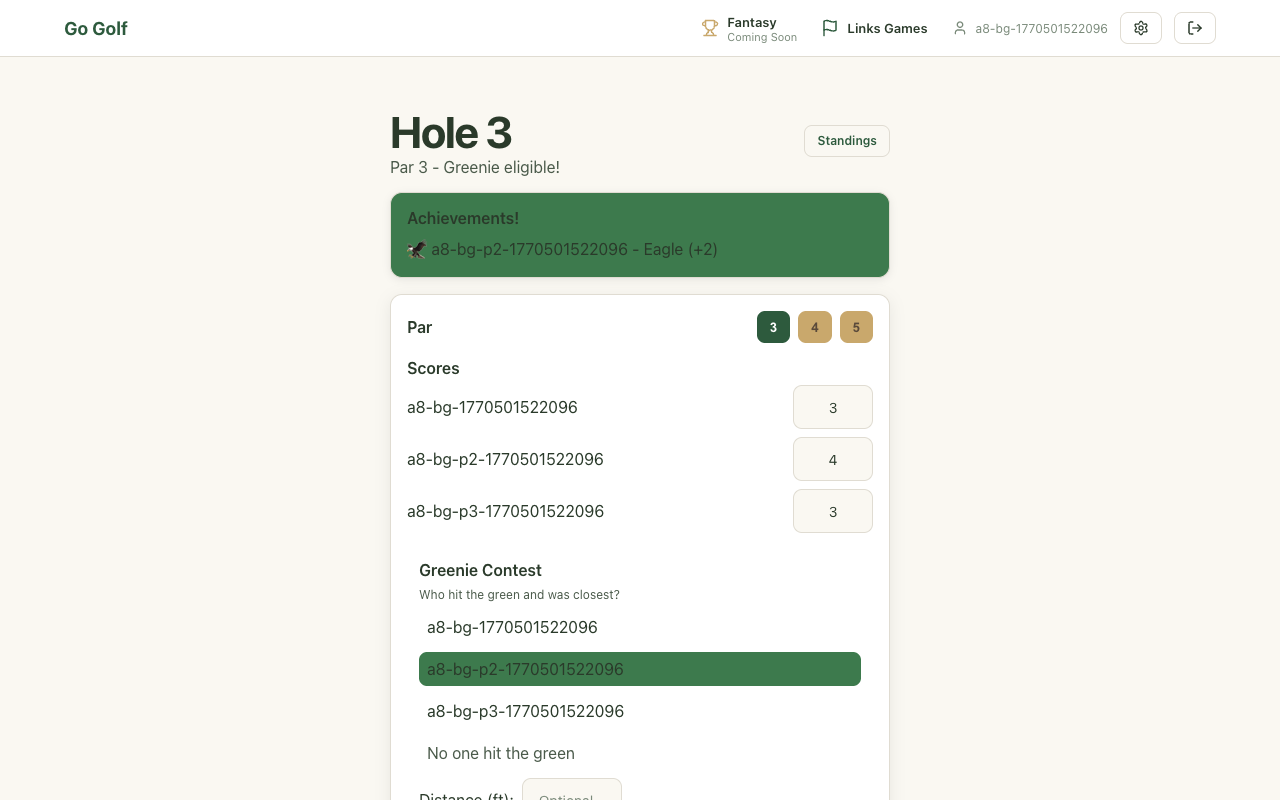Click the Links Games flag icon
This screenshot has height=800, width=1280.
point(830,29)
